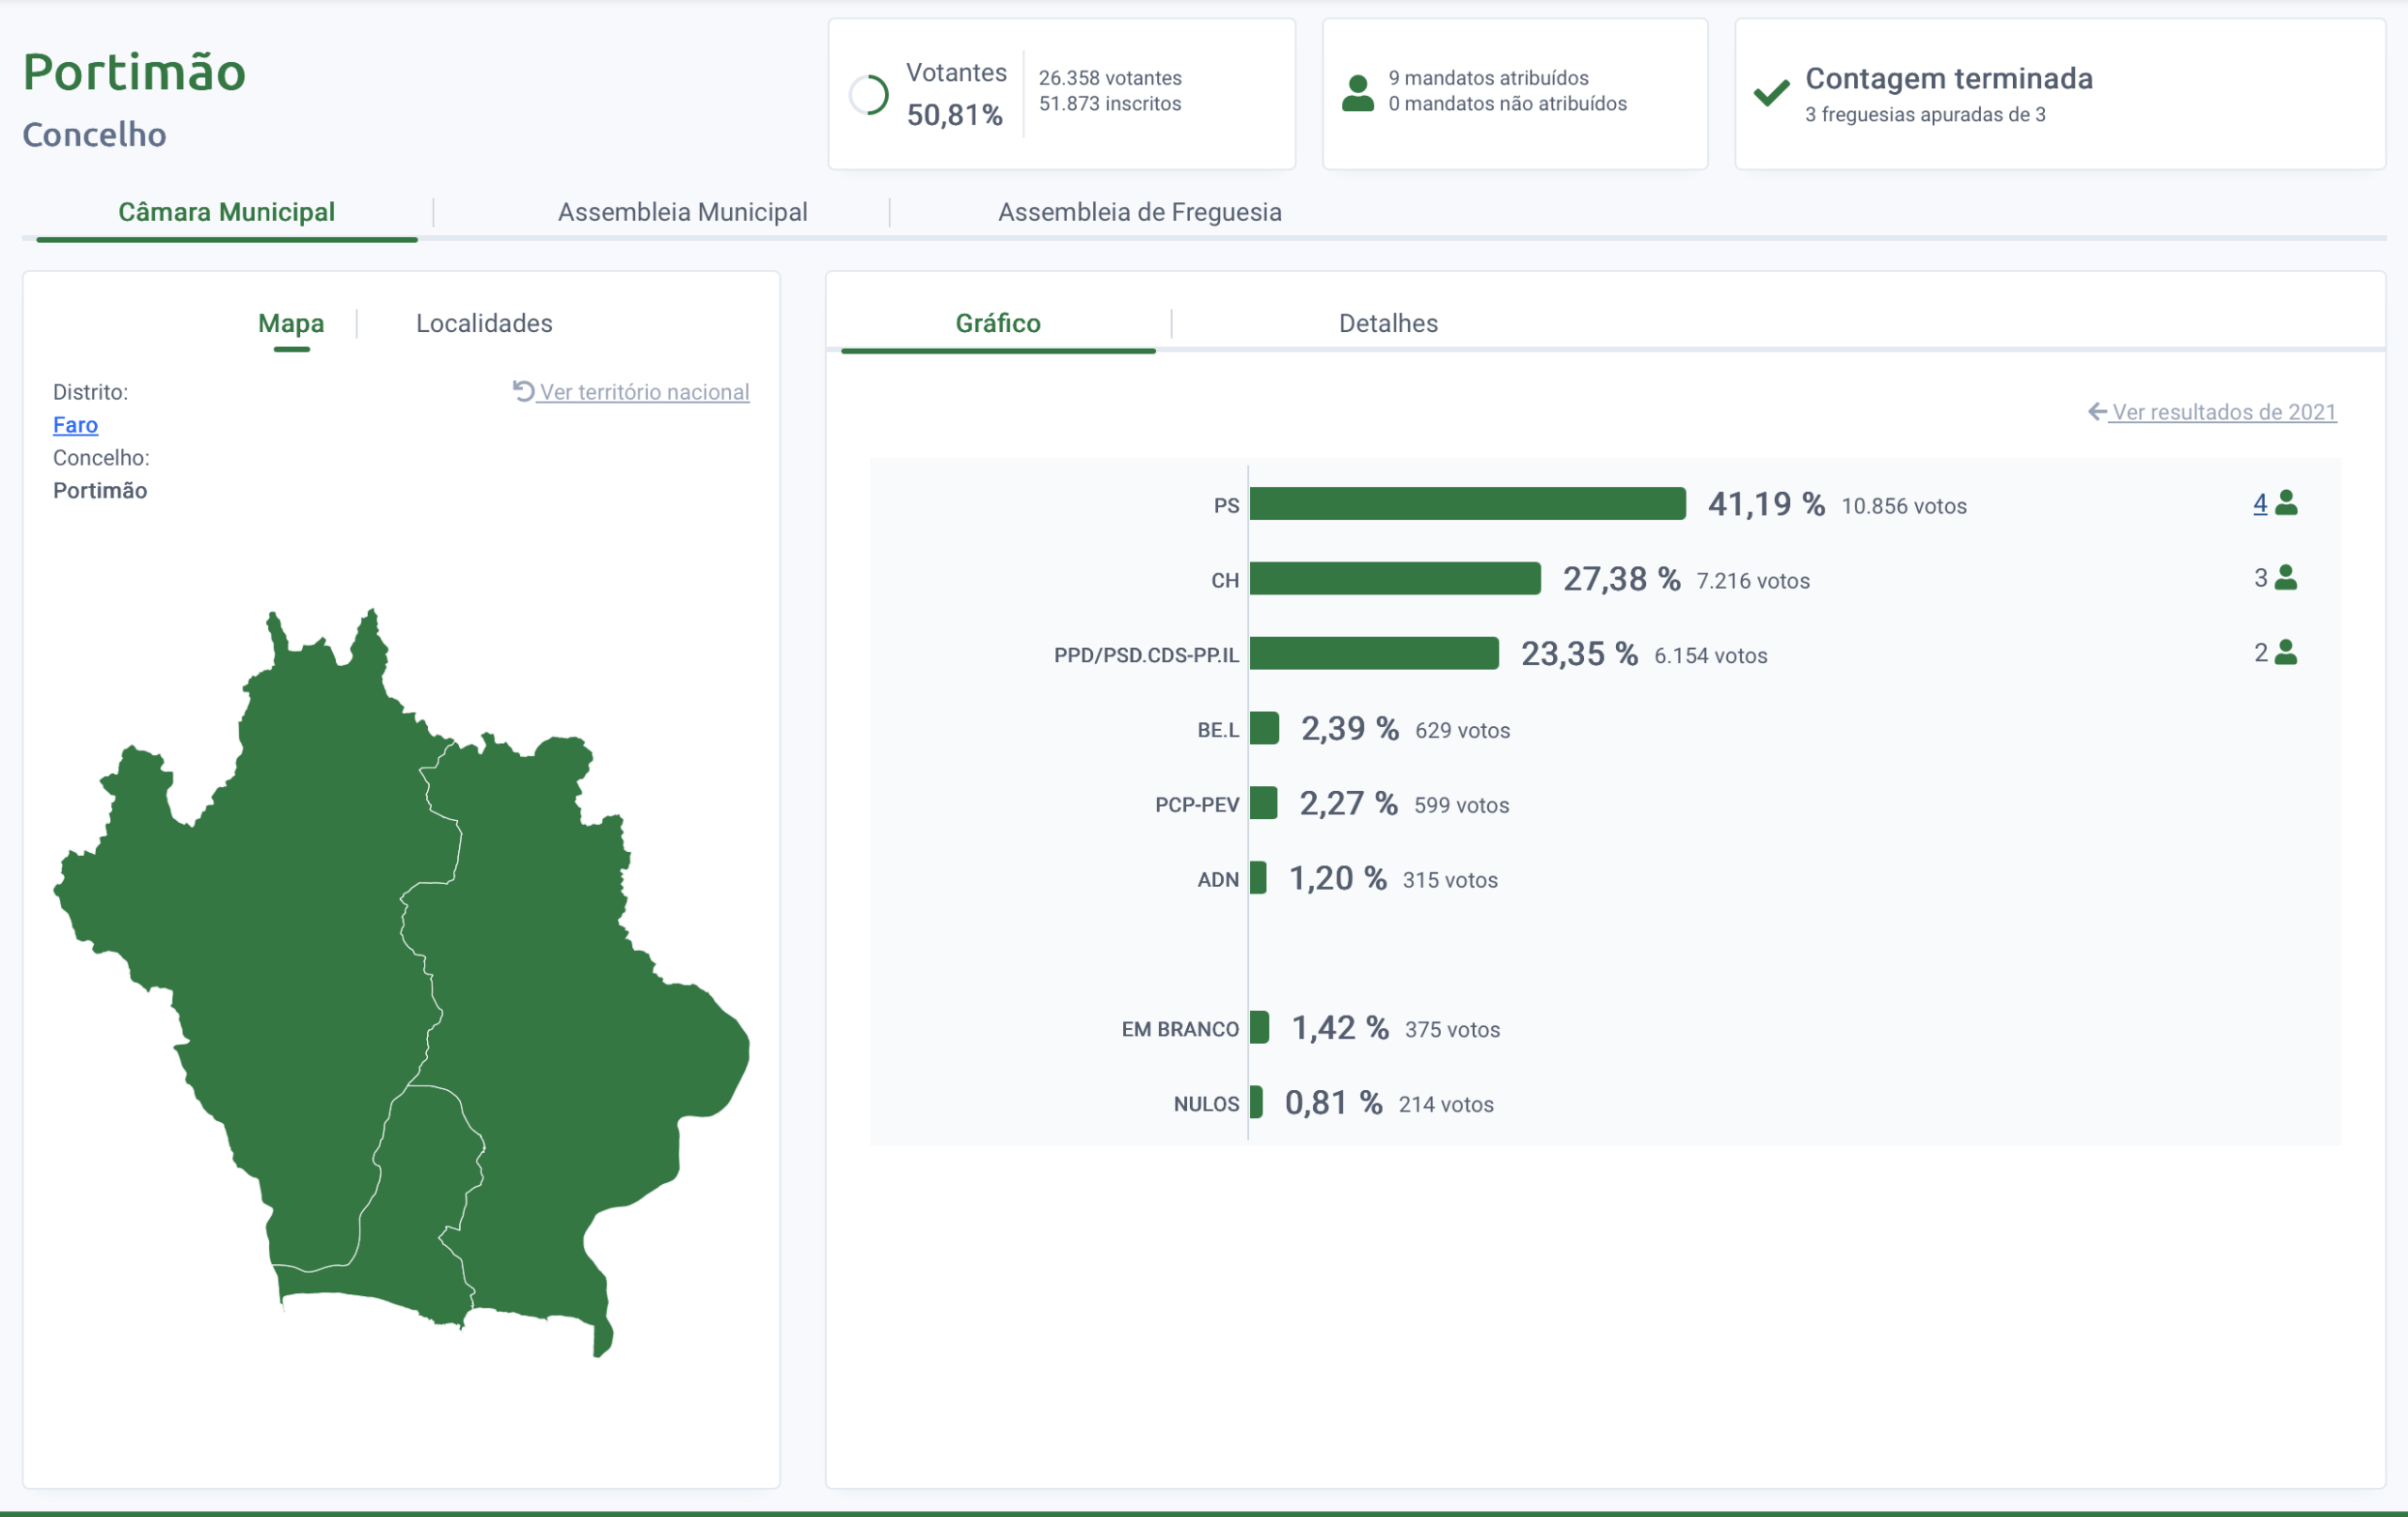
Task: Switch to Assembleia Municipal tab
Action: click(682, 212)
